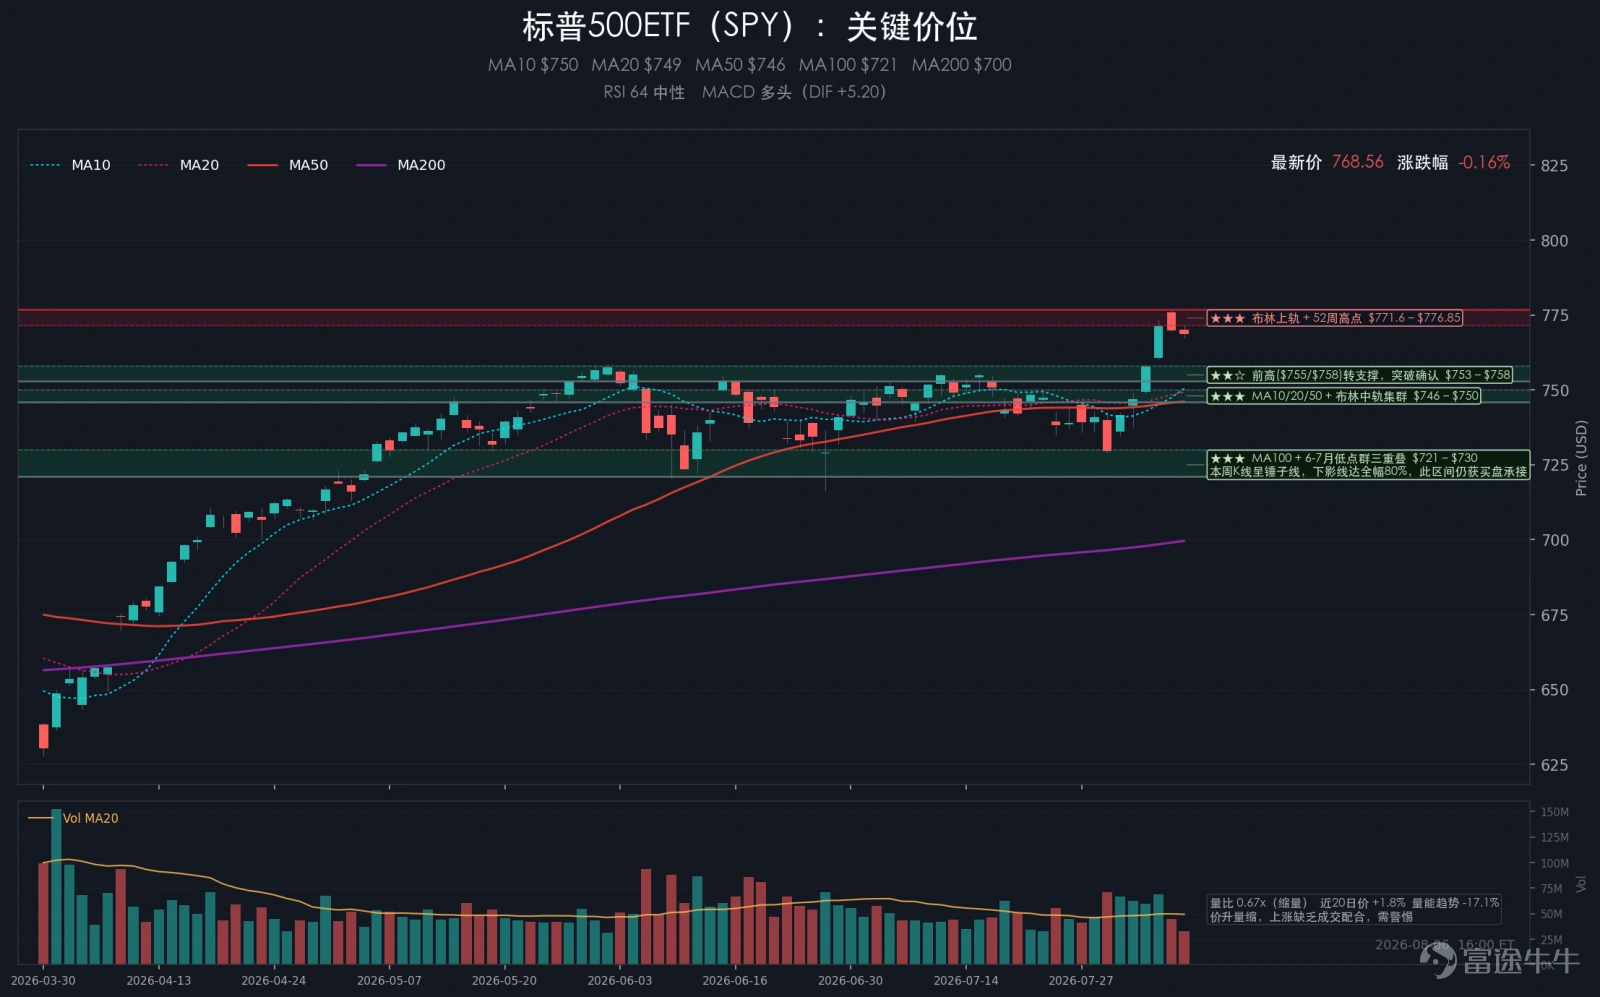The image size is (1600, 997).
Task: Click the 800 price axis tick
Action: [1554, 241]
